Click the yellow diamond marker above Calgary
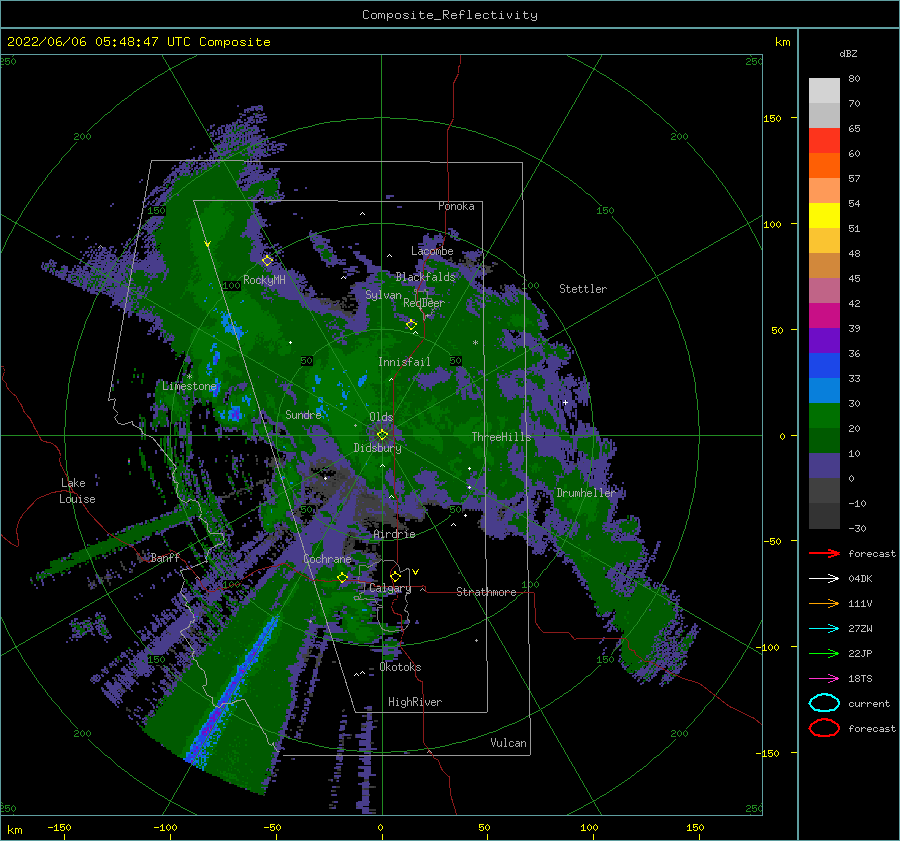Image resolution: width=900 pixels, height=841 pixels. pyautogui.click(x=395, y=576)
